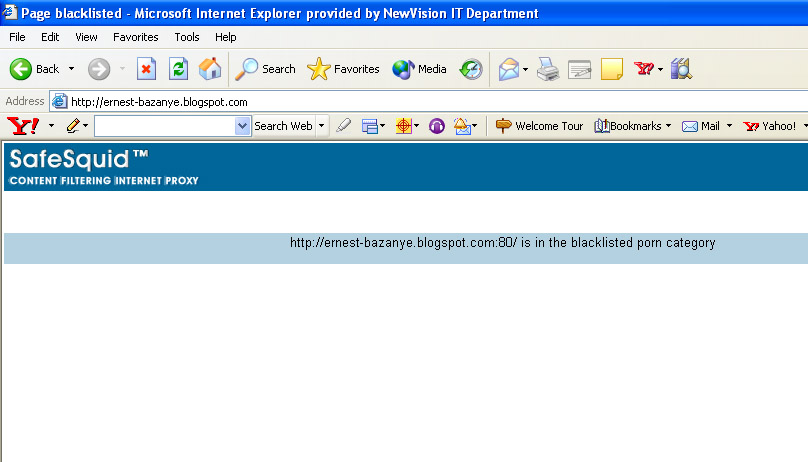
Task: Open the File menu
Action: (x=17, y=37)
